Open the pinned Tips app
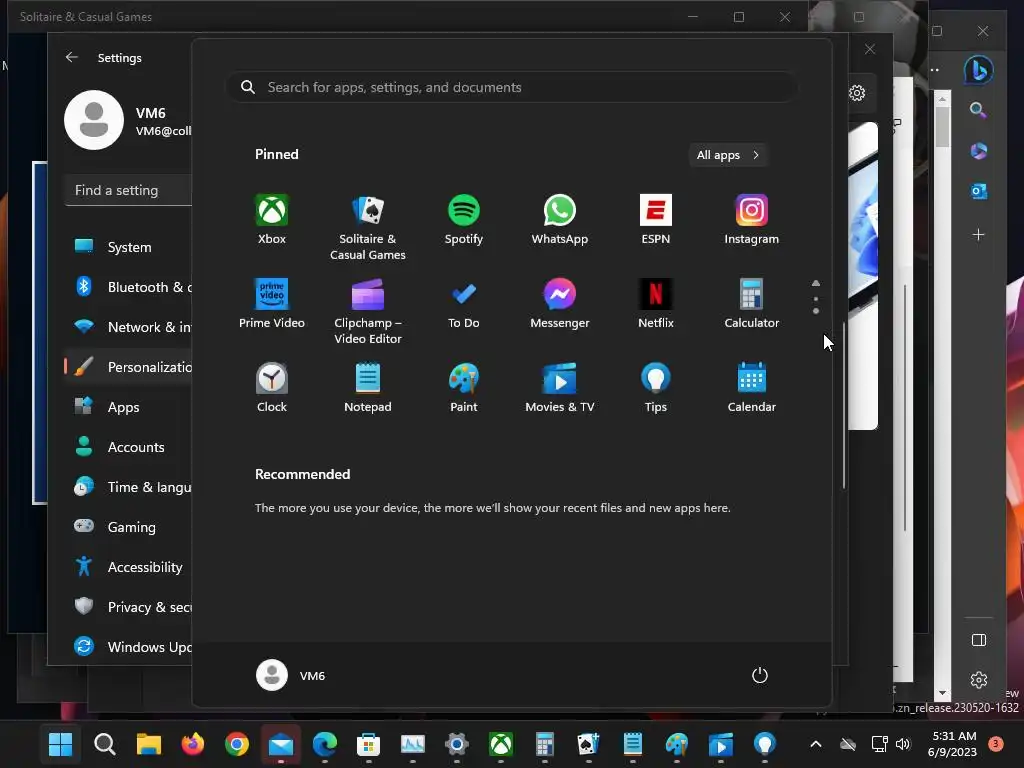 click(x=656, y=388)
